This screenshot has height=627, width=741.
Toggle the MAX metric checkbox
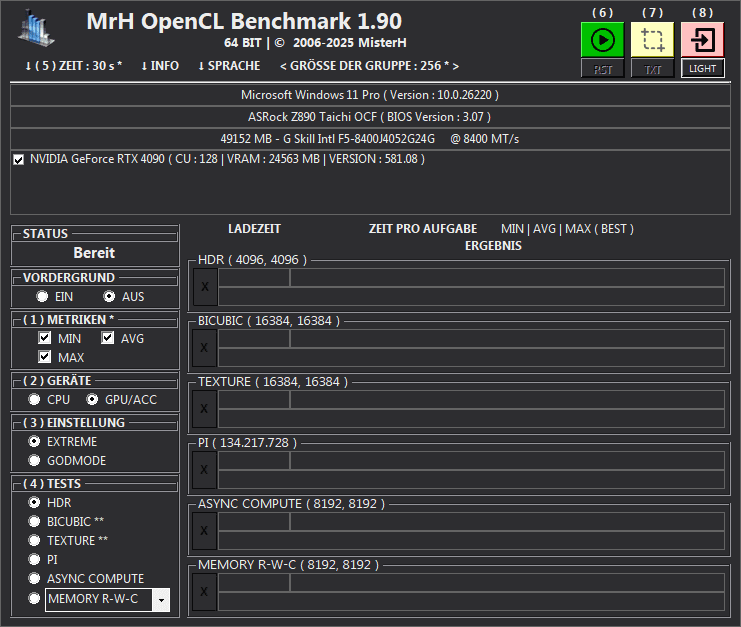(45, 357)
